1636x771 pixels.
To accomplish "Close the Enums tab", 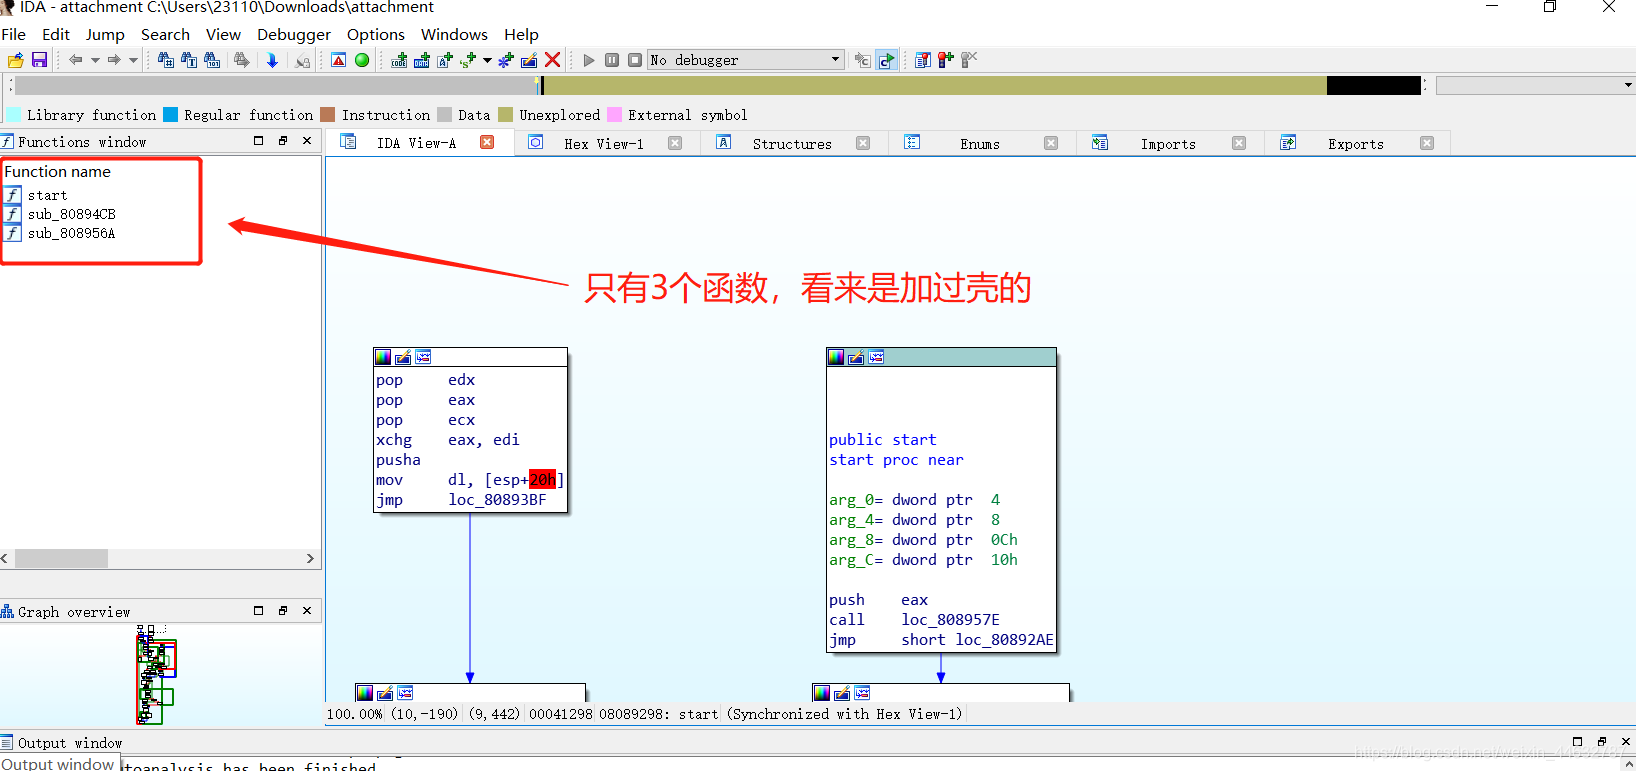I will click(1051, 143).
